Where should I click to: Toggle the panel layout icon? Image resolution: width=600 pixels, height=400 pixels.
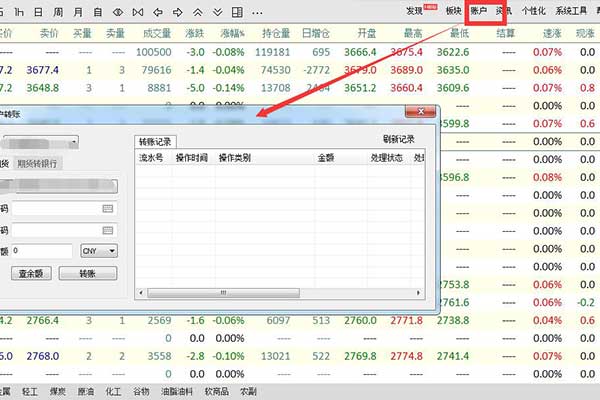[x=237, y=12]
